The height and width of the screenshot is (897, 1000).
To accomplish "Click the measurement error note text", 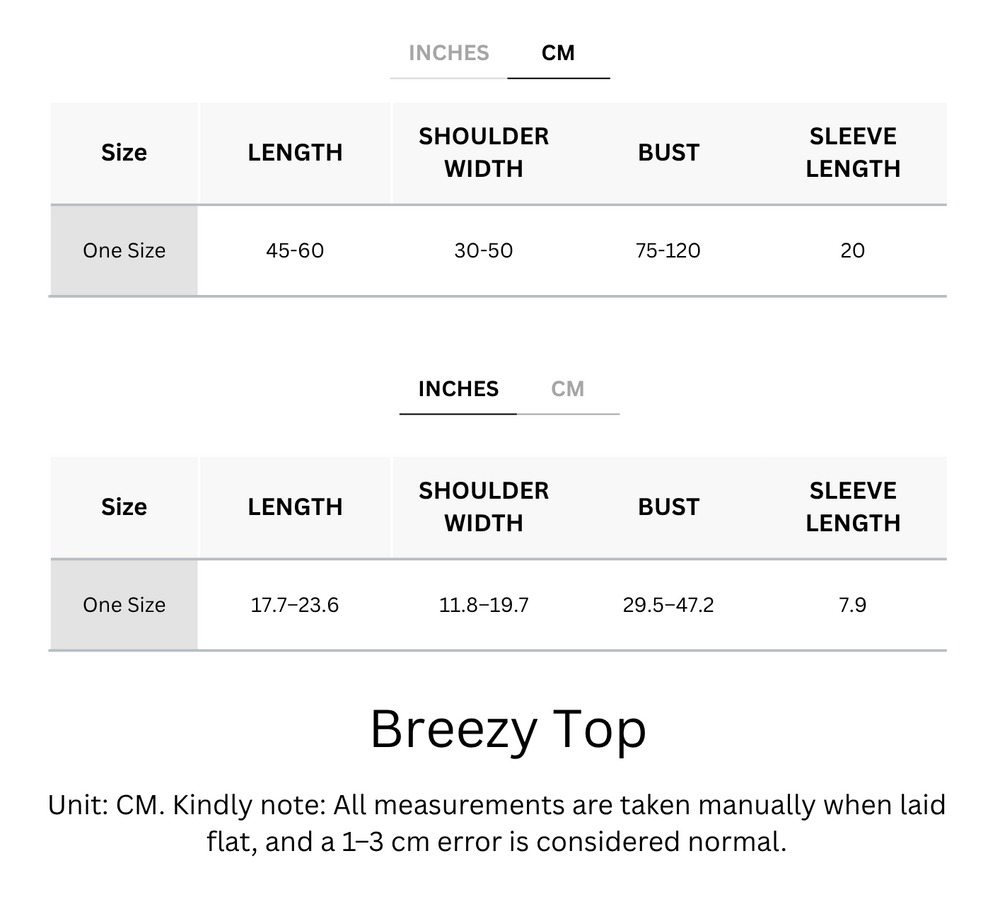I will (x=497, y=823).
